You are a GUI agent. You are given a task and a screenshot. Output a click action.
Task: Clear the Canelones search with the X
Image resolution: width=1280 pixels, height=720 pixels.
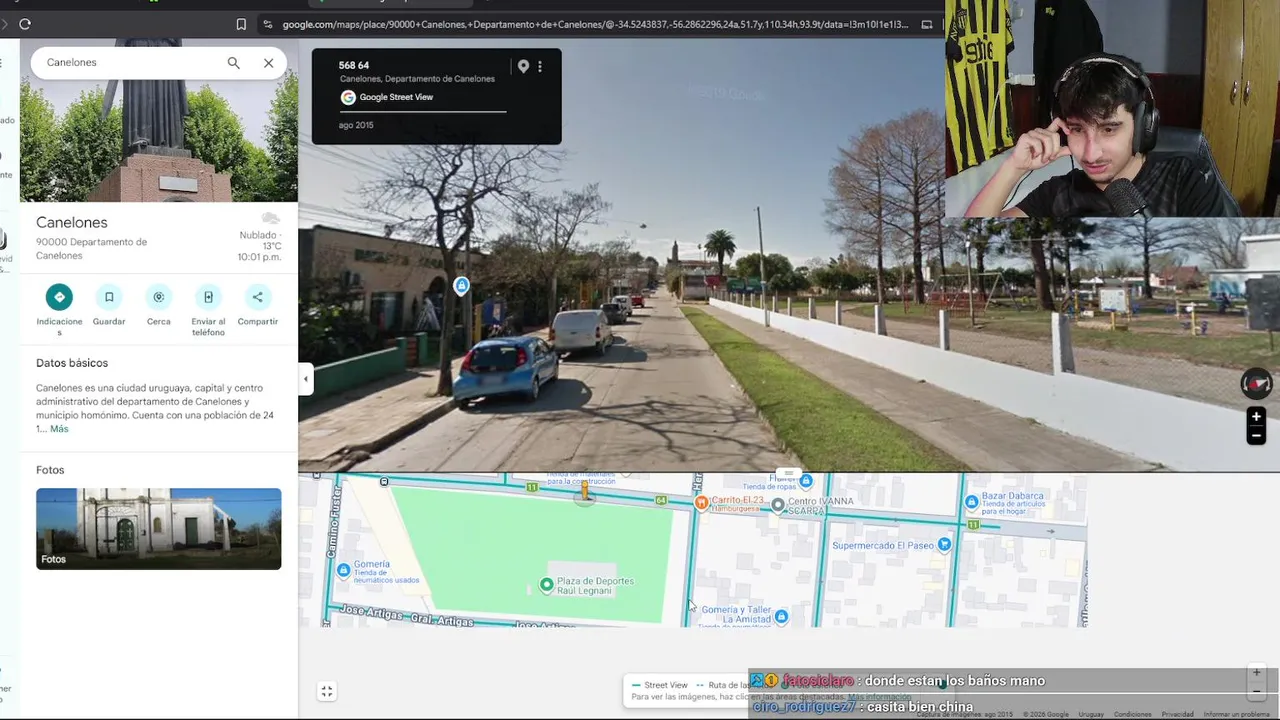268,63
